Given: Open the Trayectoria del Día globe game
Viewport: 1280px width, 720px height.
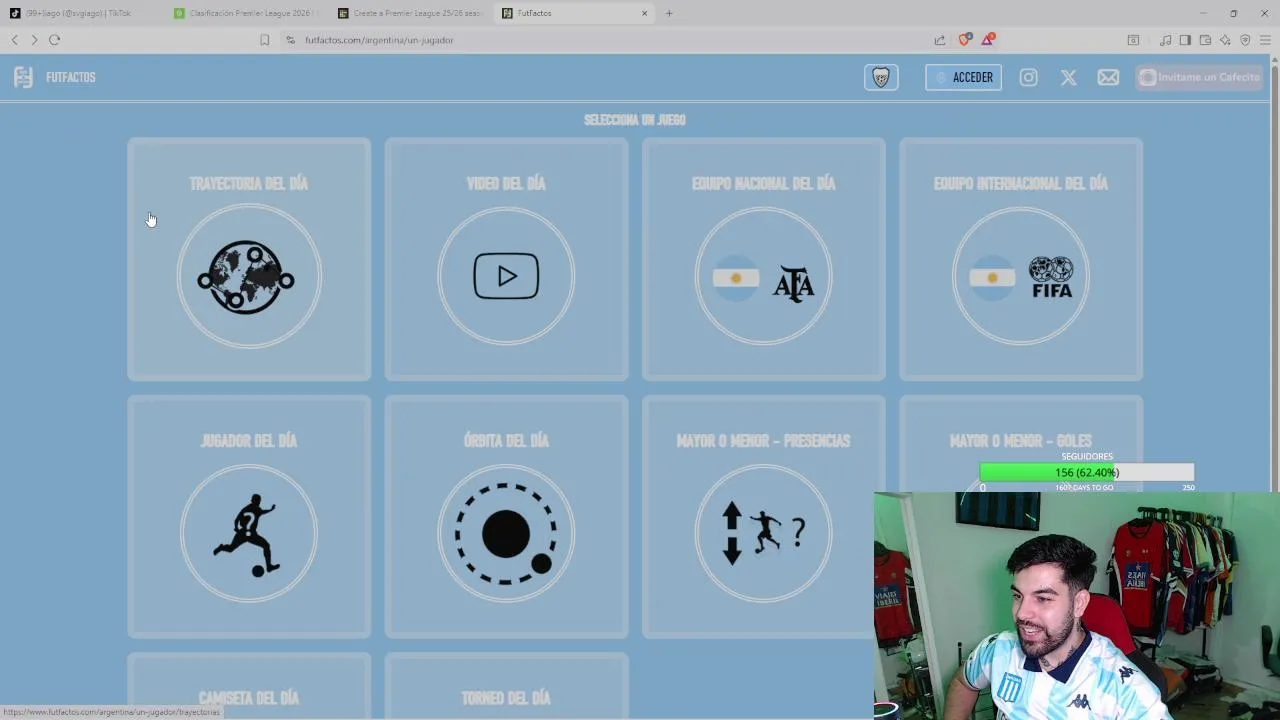Looking at the screenshot, I should 249,277.
